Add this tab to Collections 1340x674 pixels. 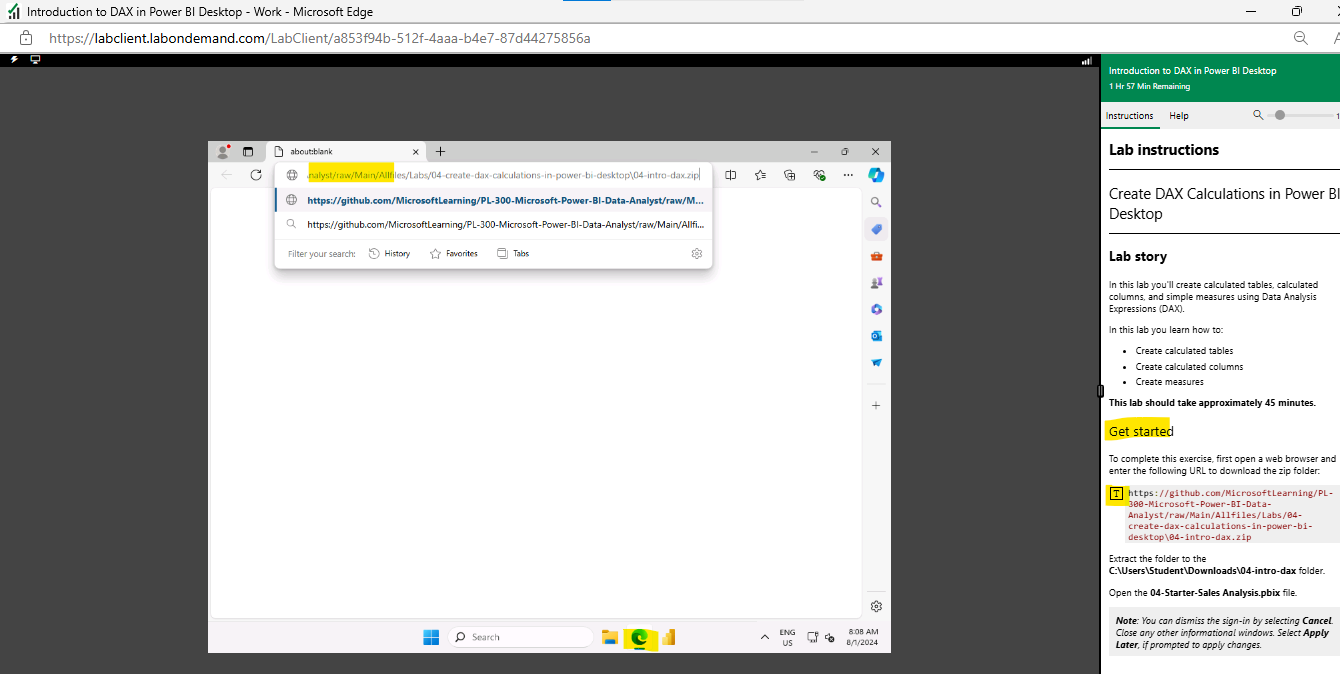(789, 174)
